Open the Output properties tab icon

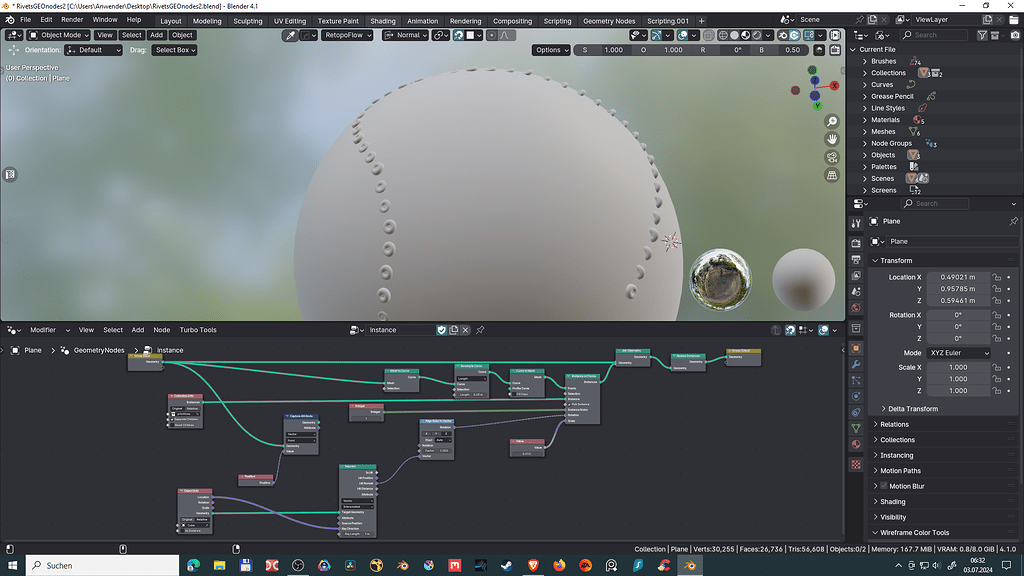click(856, 259)
